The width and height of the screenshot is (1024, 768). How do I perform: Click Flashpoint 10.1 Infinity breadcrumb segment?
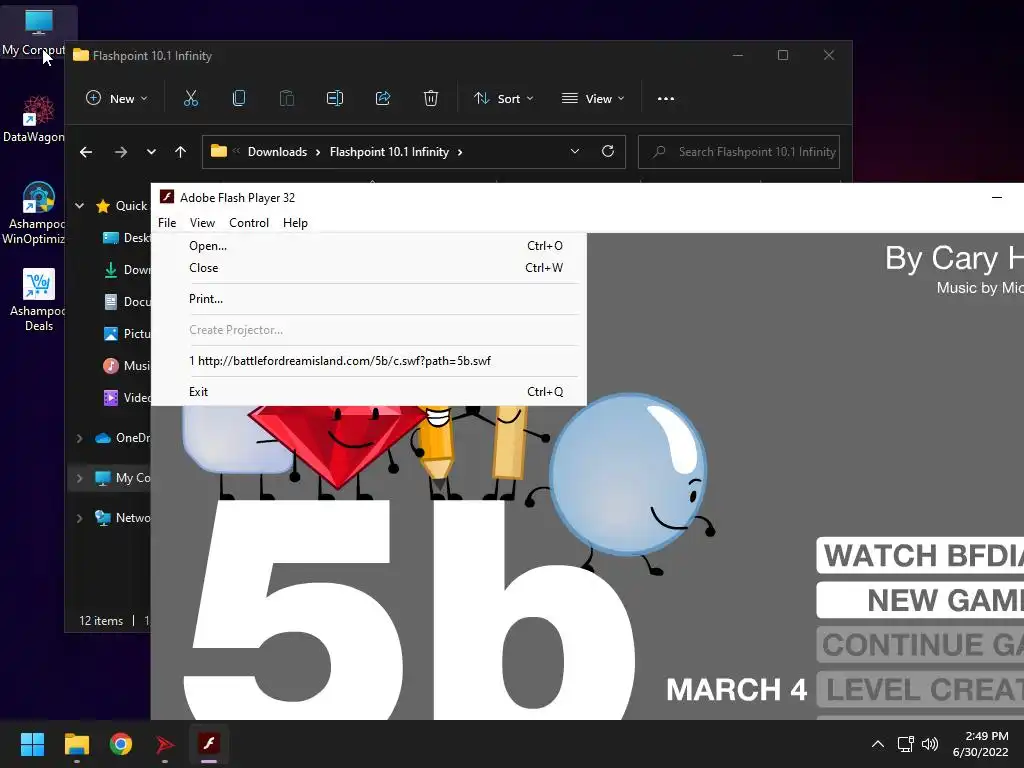(389, 152)
